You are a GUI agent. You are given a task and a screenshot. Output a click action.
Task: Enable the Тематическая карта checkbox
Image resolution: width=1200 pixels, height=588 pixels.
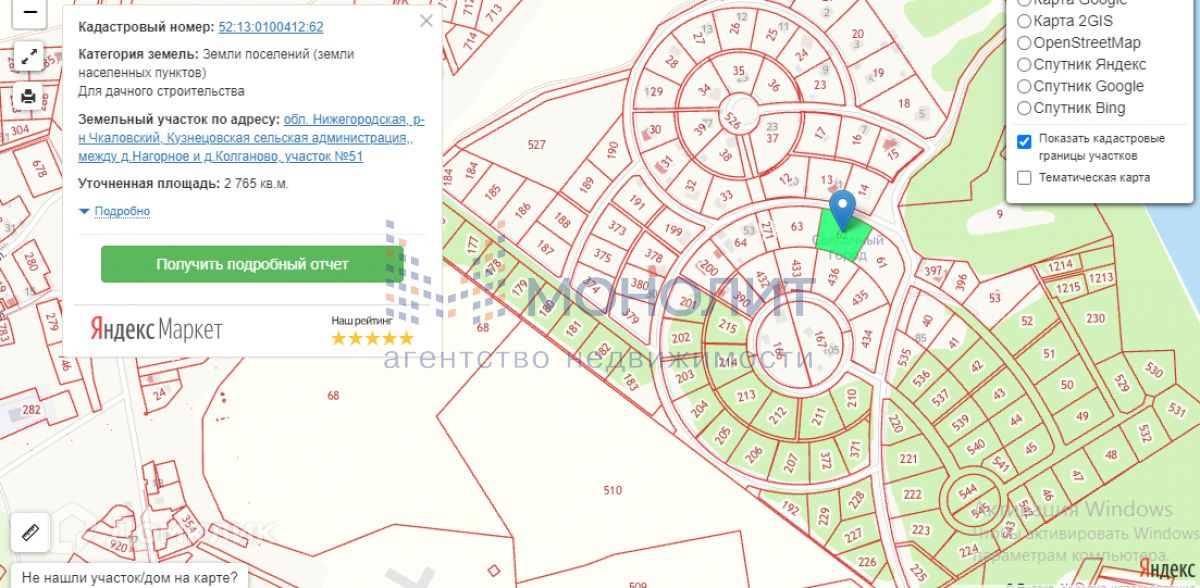[1024, 178]
